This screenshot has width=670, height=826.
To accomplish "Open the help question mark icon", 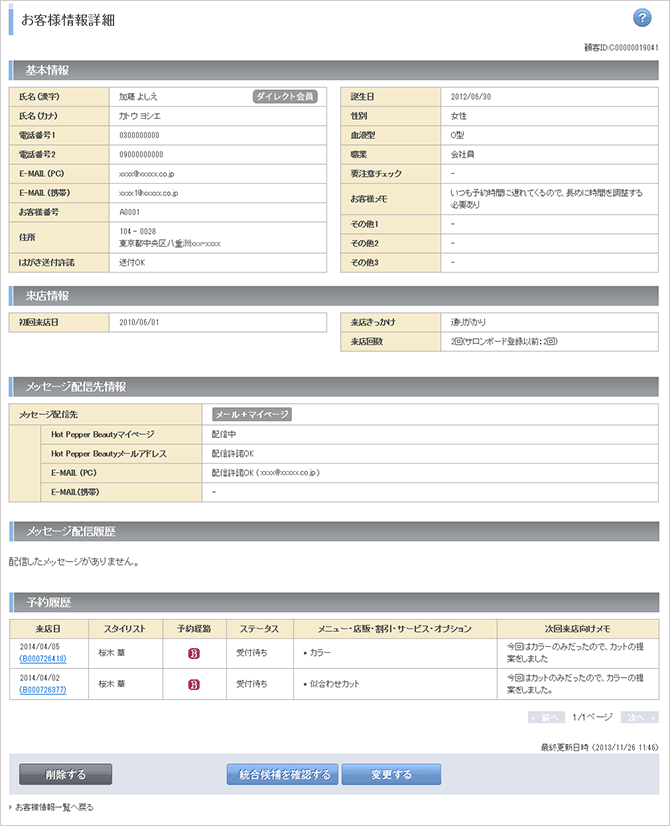I will [642, 18].
